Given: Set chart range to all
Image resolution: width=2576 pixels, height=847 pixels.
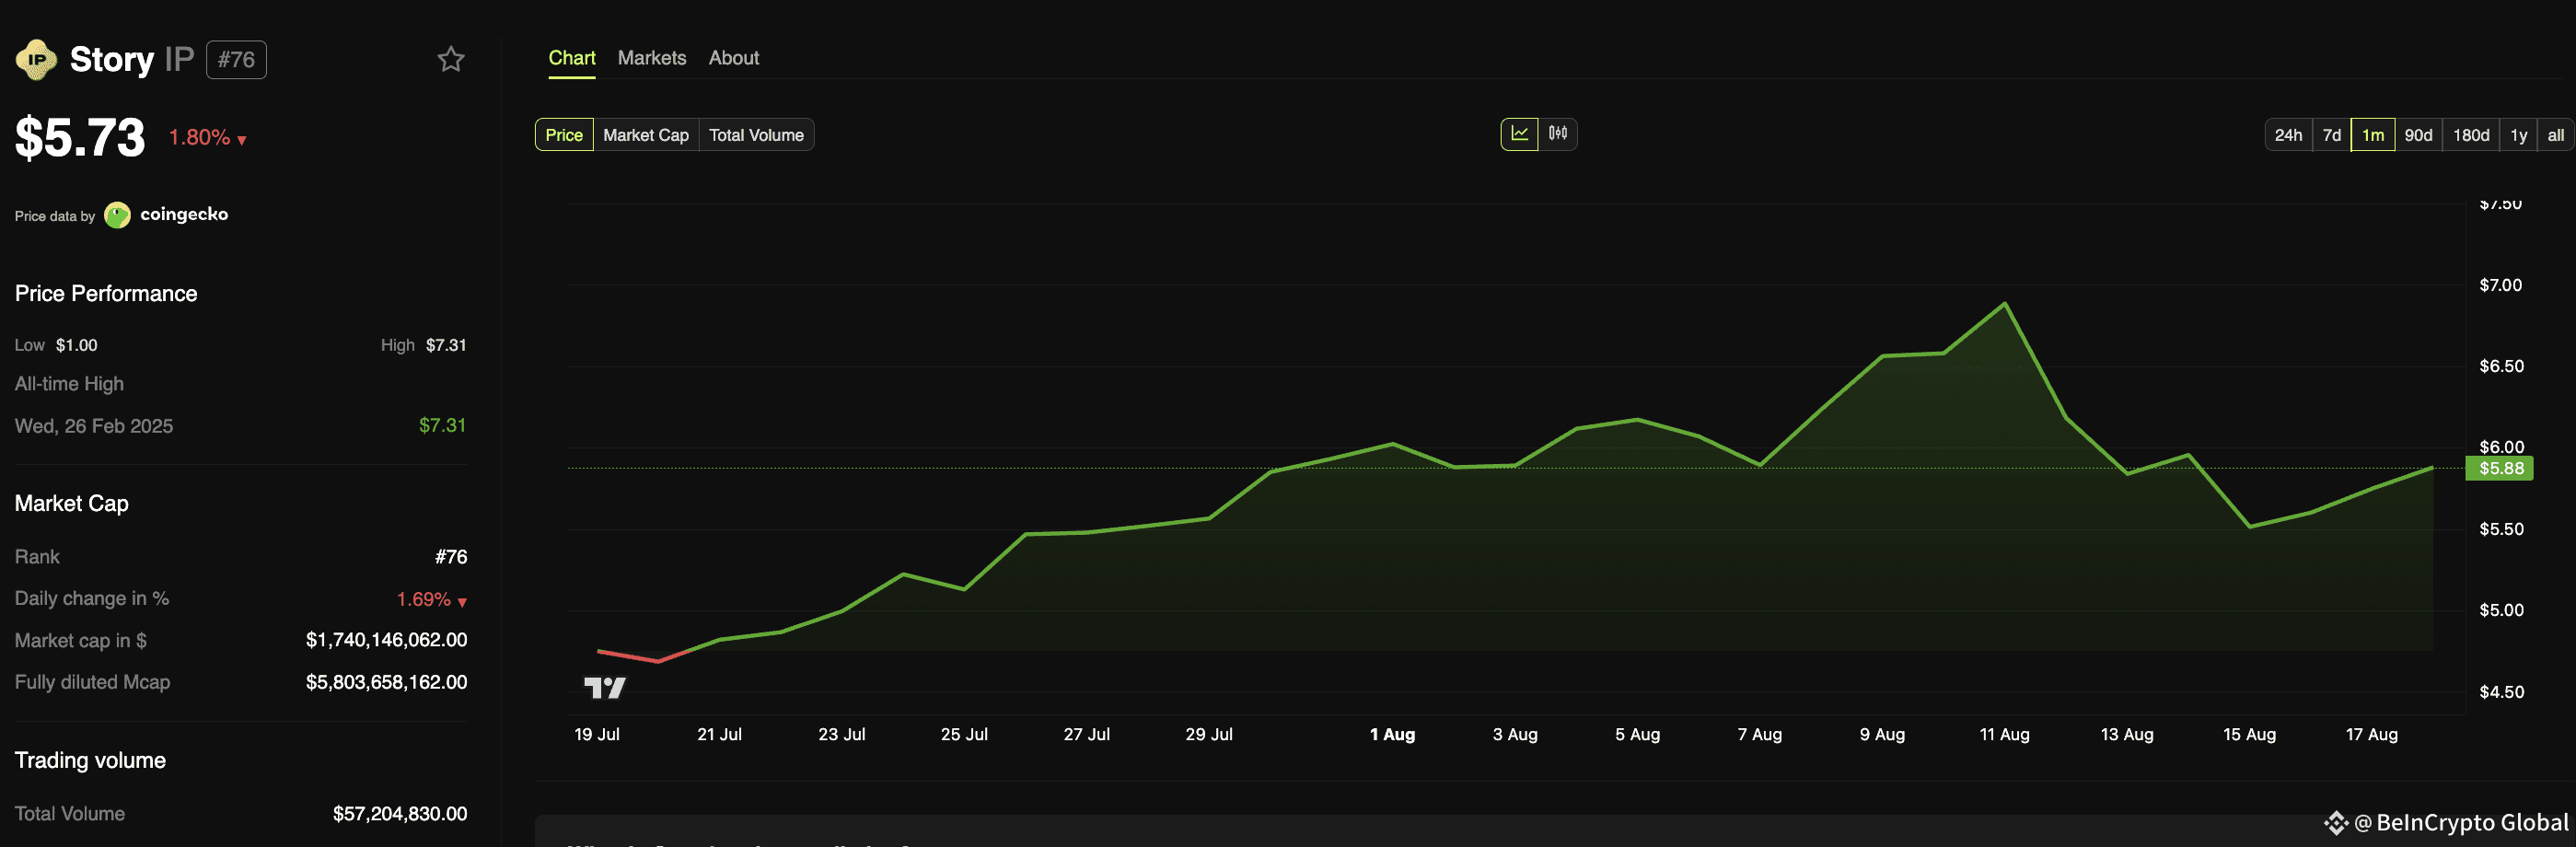Looking at the screenshot, I should click(2556, 135).
